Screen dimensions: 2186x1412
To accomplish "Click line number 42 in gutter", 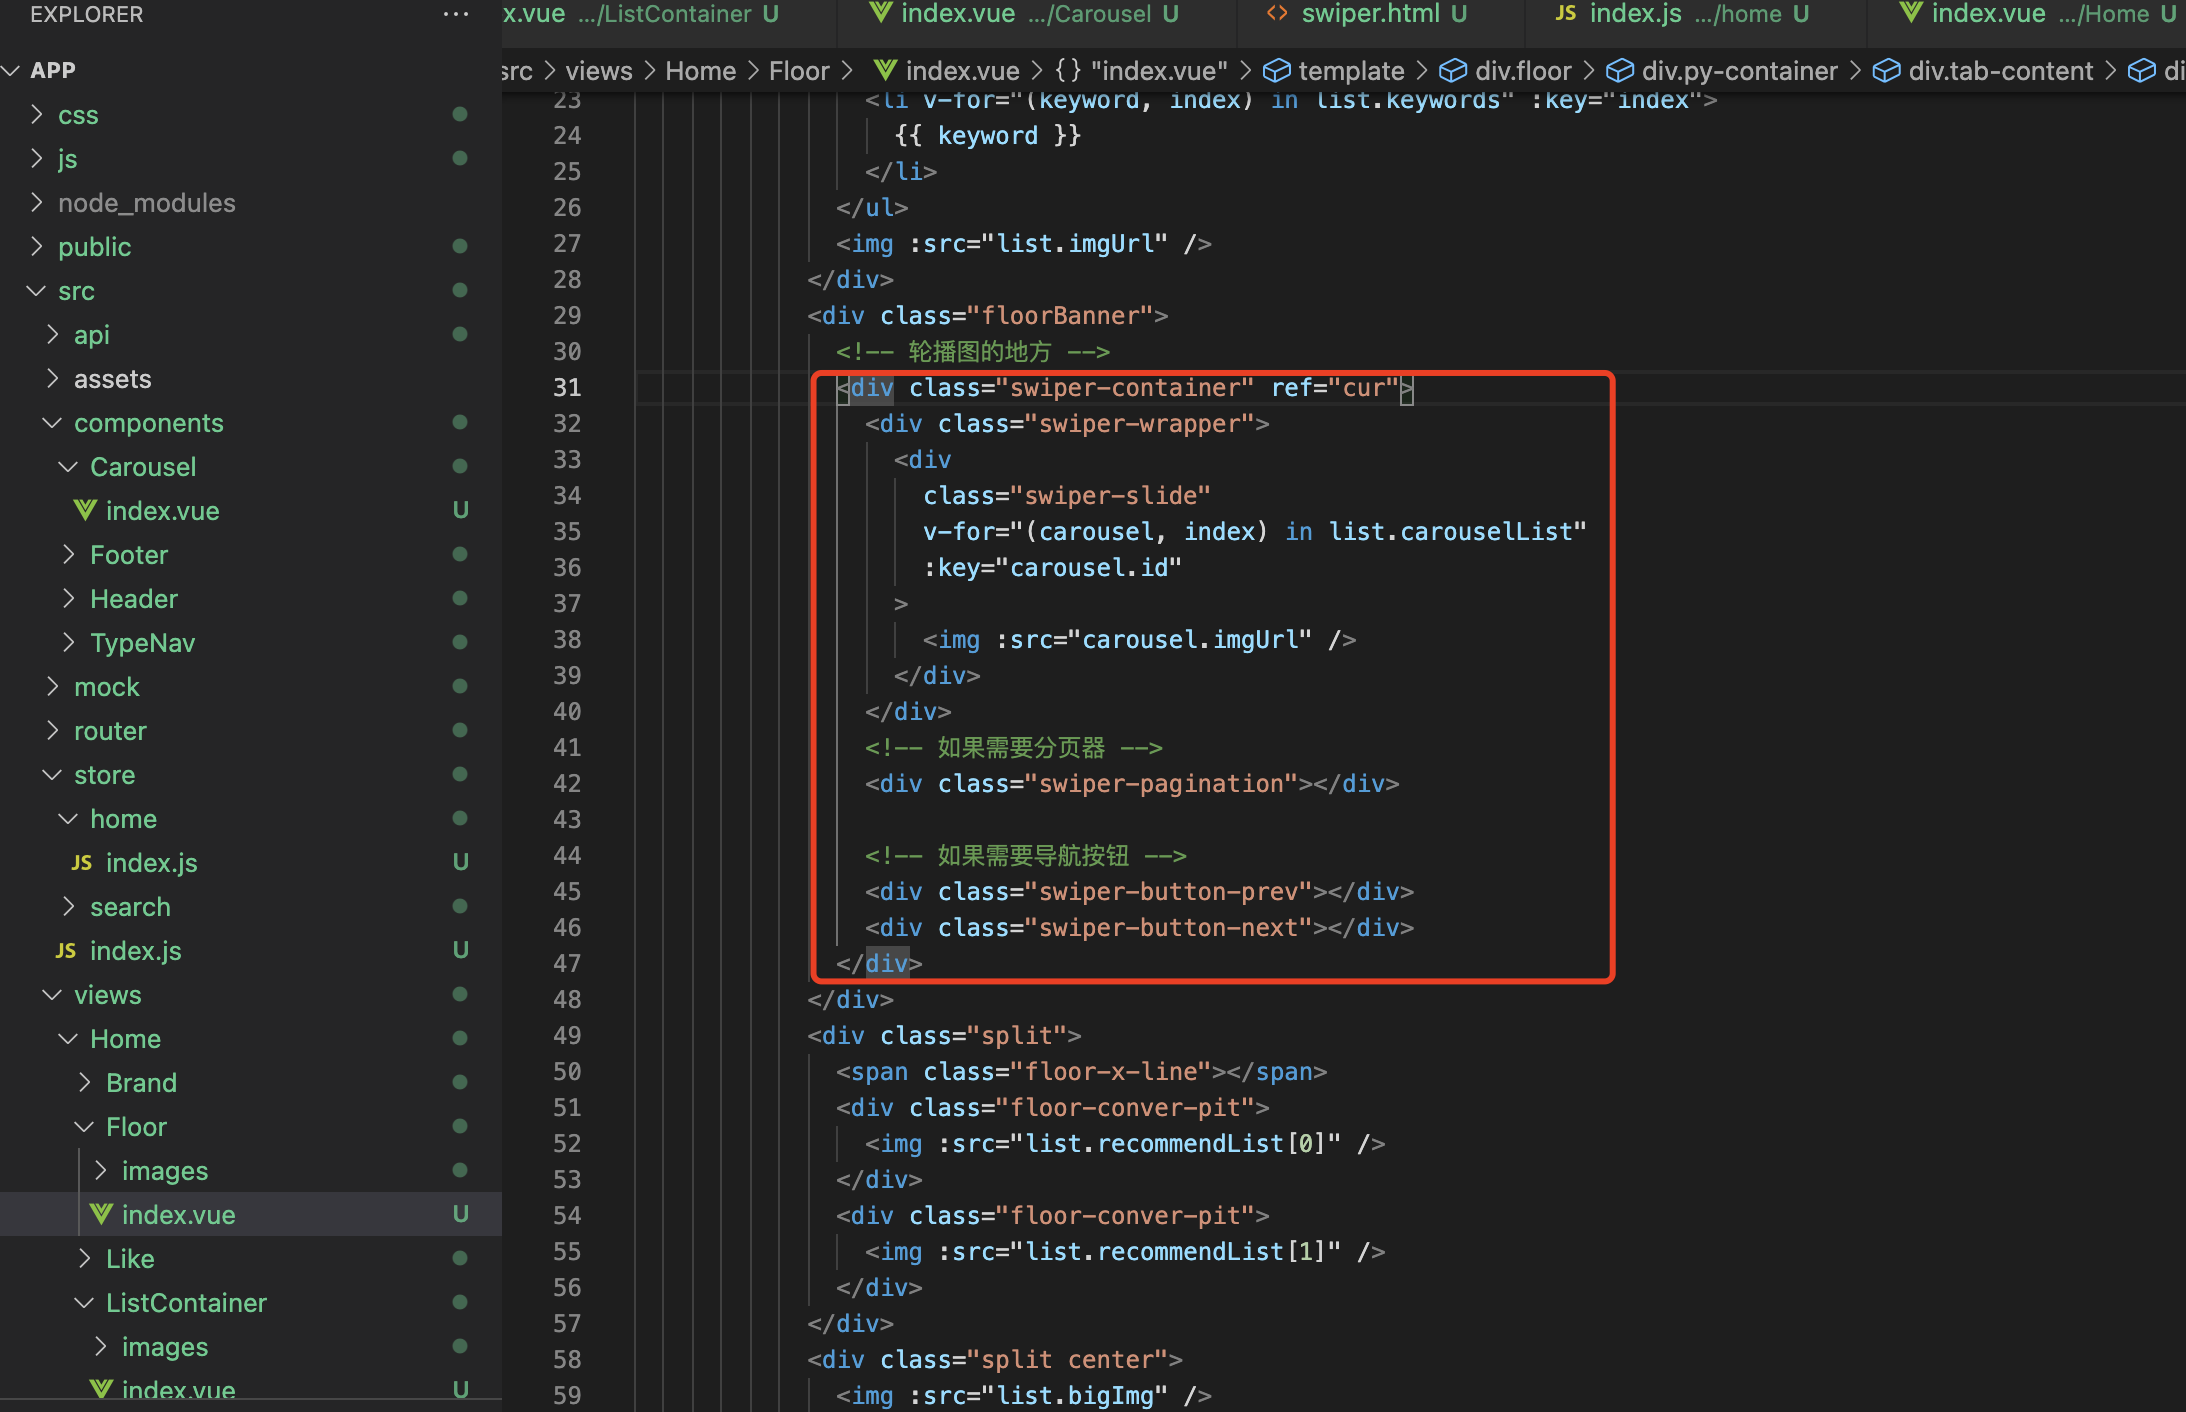I will pyautogui.click(x=567, y=784).
